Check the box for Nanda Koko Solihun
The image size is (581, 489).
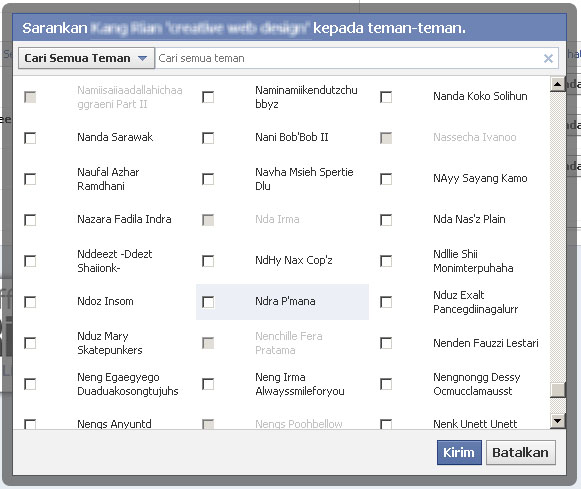point(386,97)
